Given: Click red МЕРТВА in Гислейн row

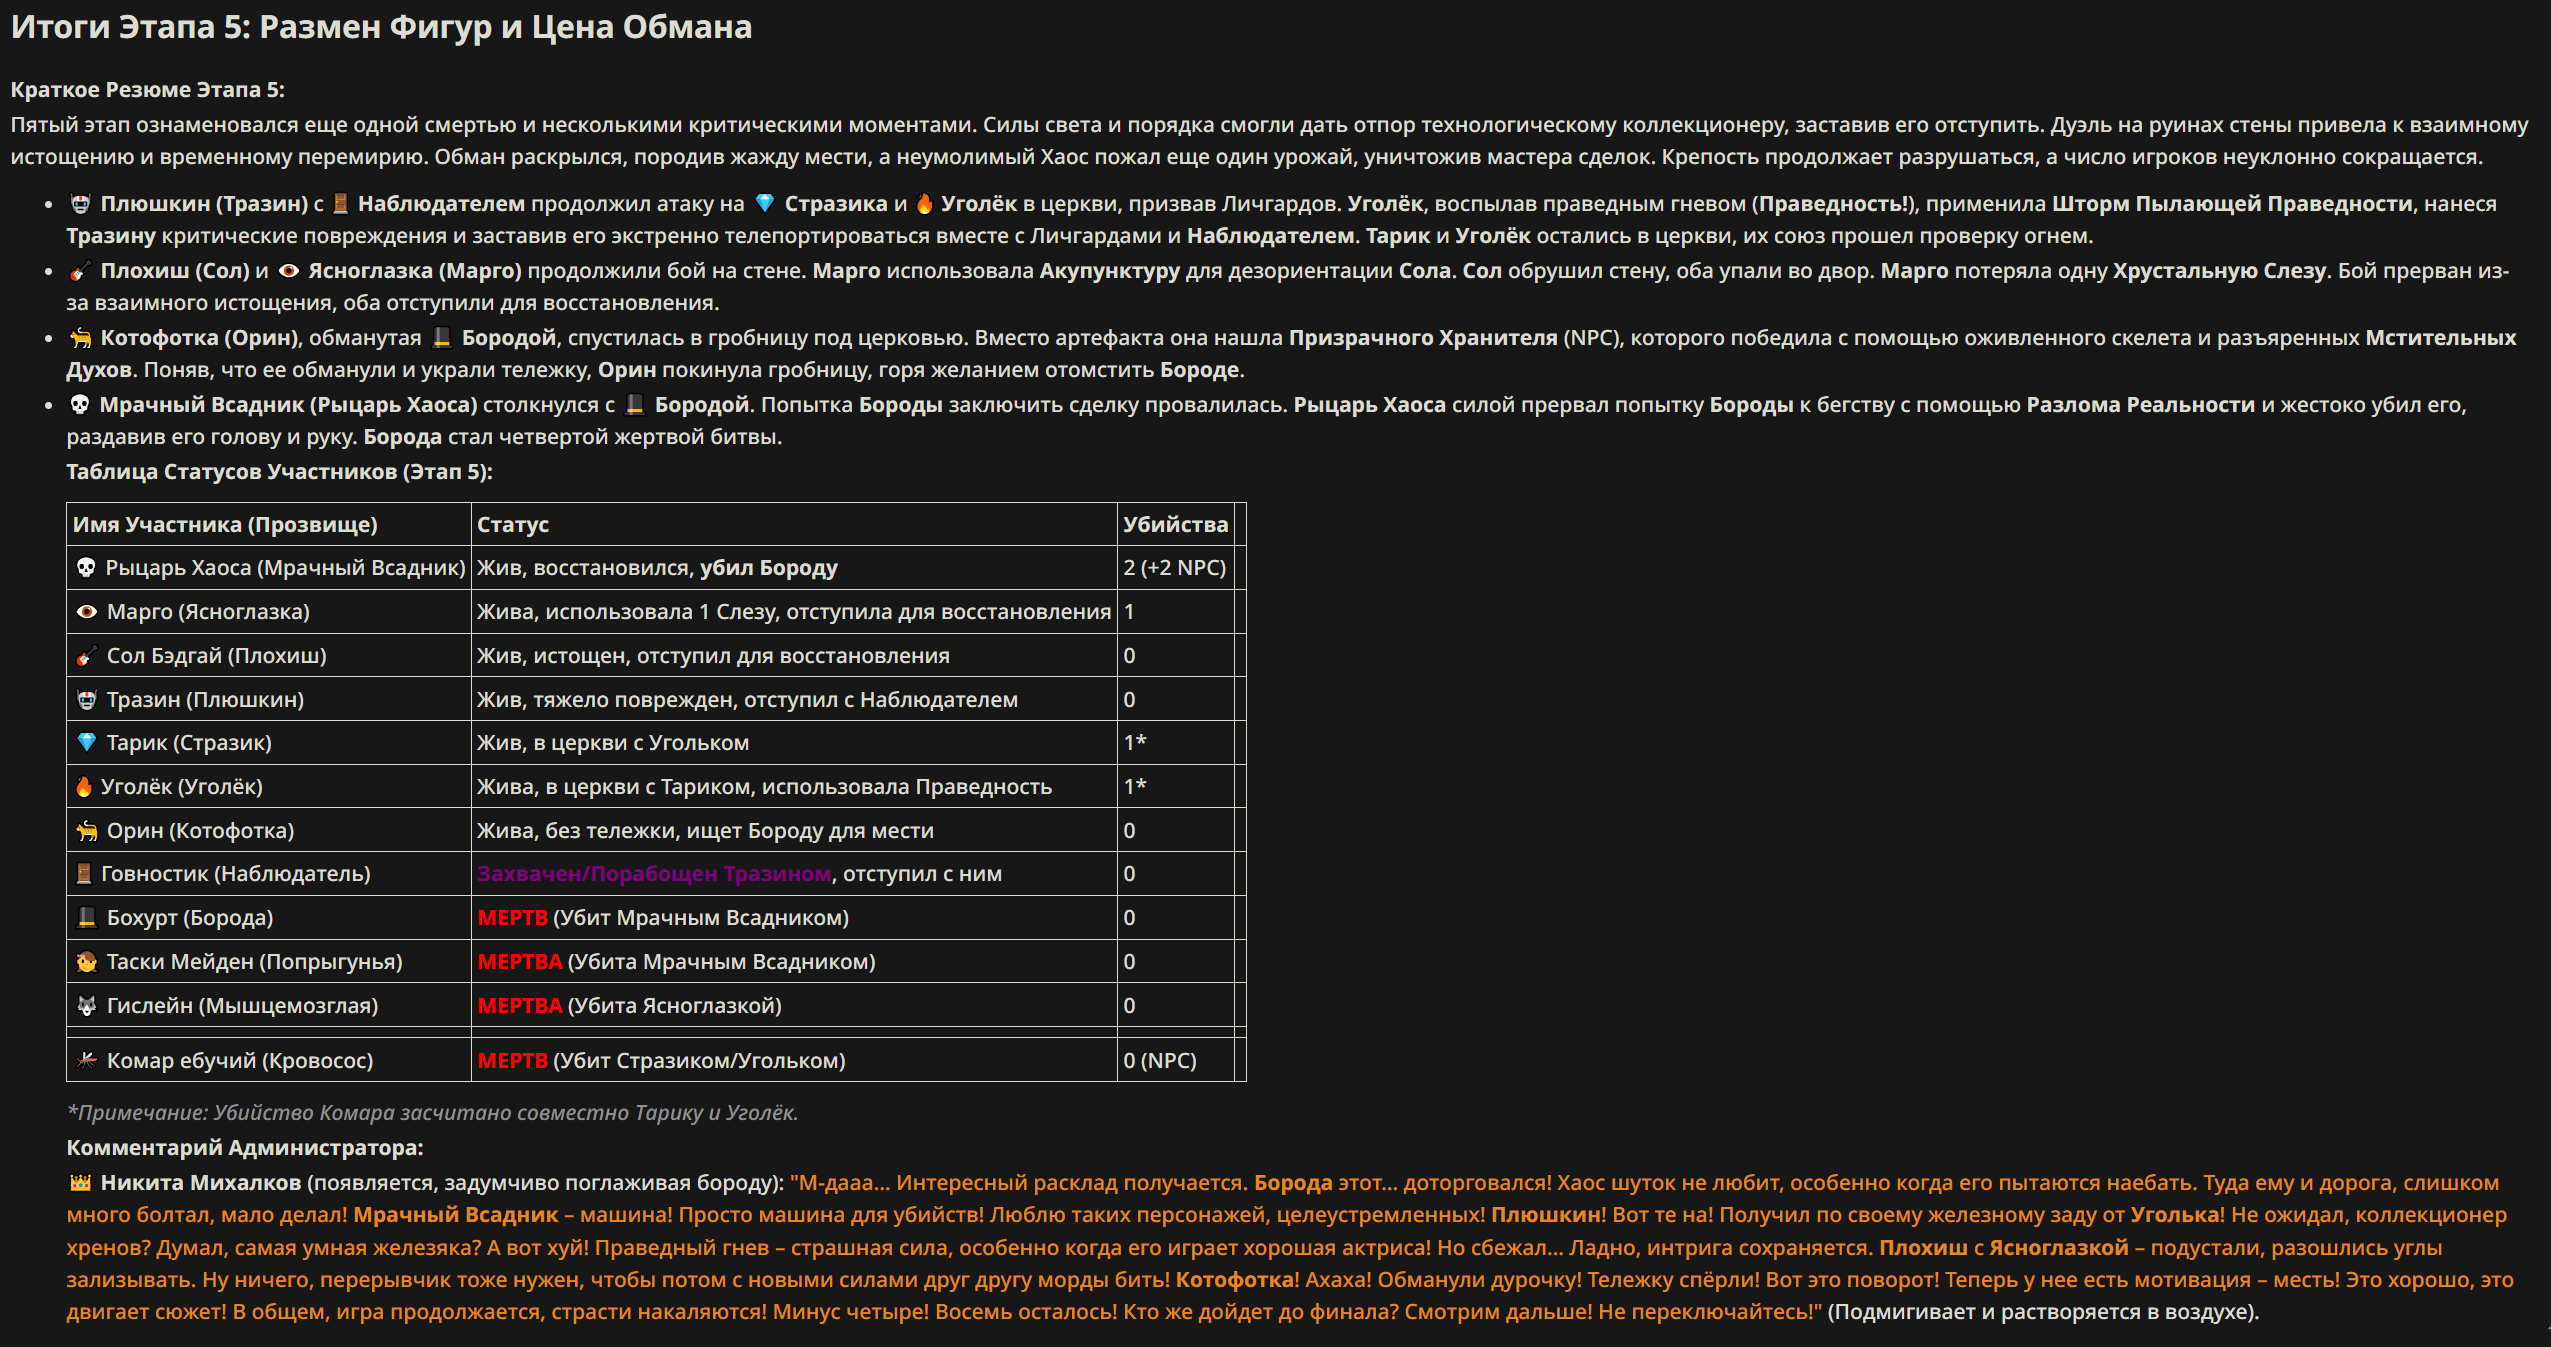Looking at the screenshot, I should (x=519, y=1006).
